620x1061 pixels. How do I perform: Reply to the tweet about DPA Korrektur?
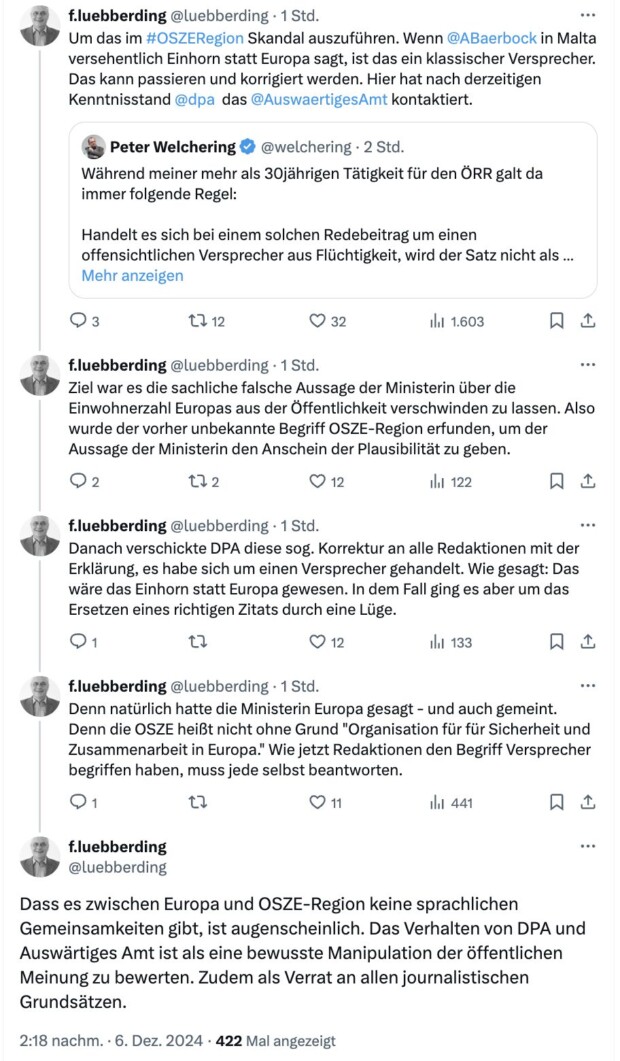[79, 642]
